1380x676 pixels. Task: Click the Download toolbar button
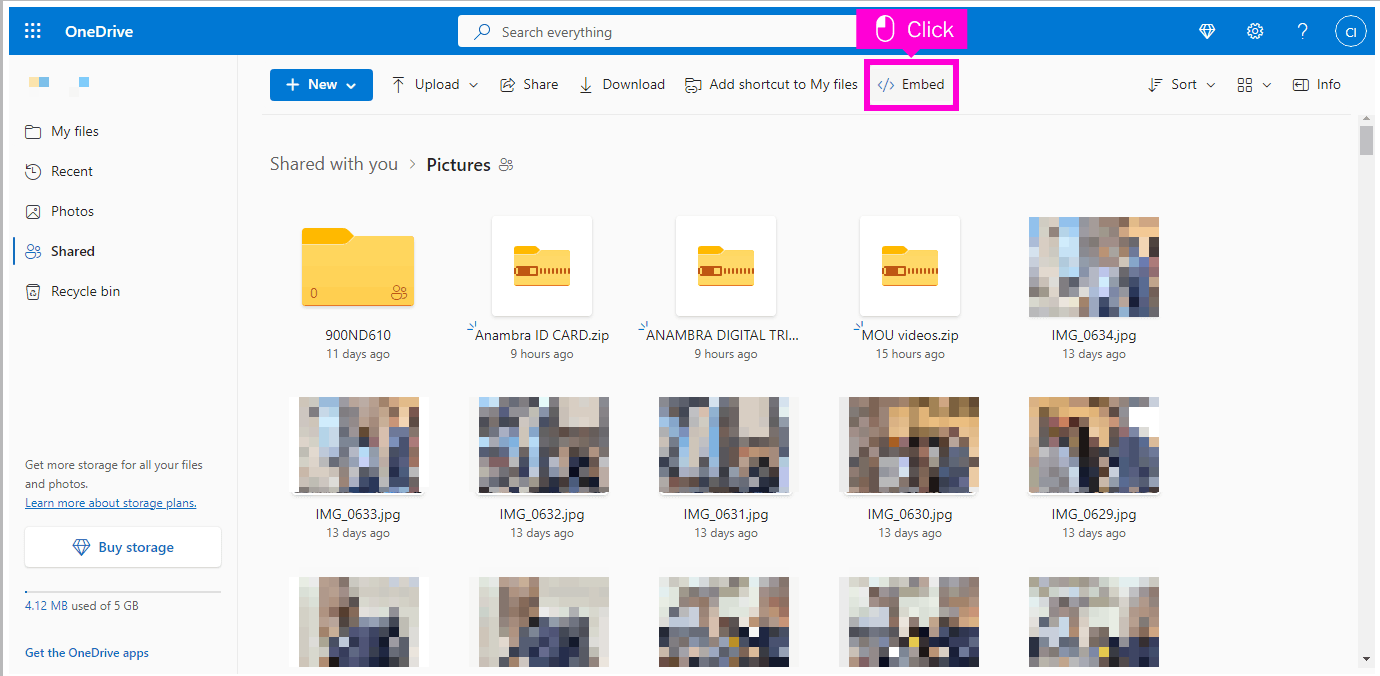622,85
